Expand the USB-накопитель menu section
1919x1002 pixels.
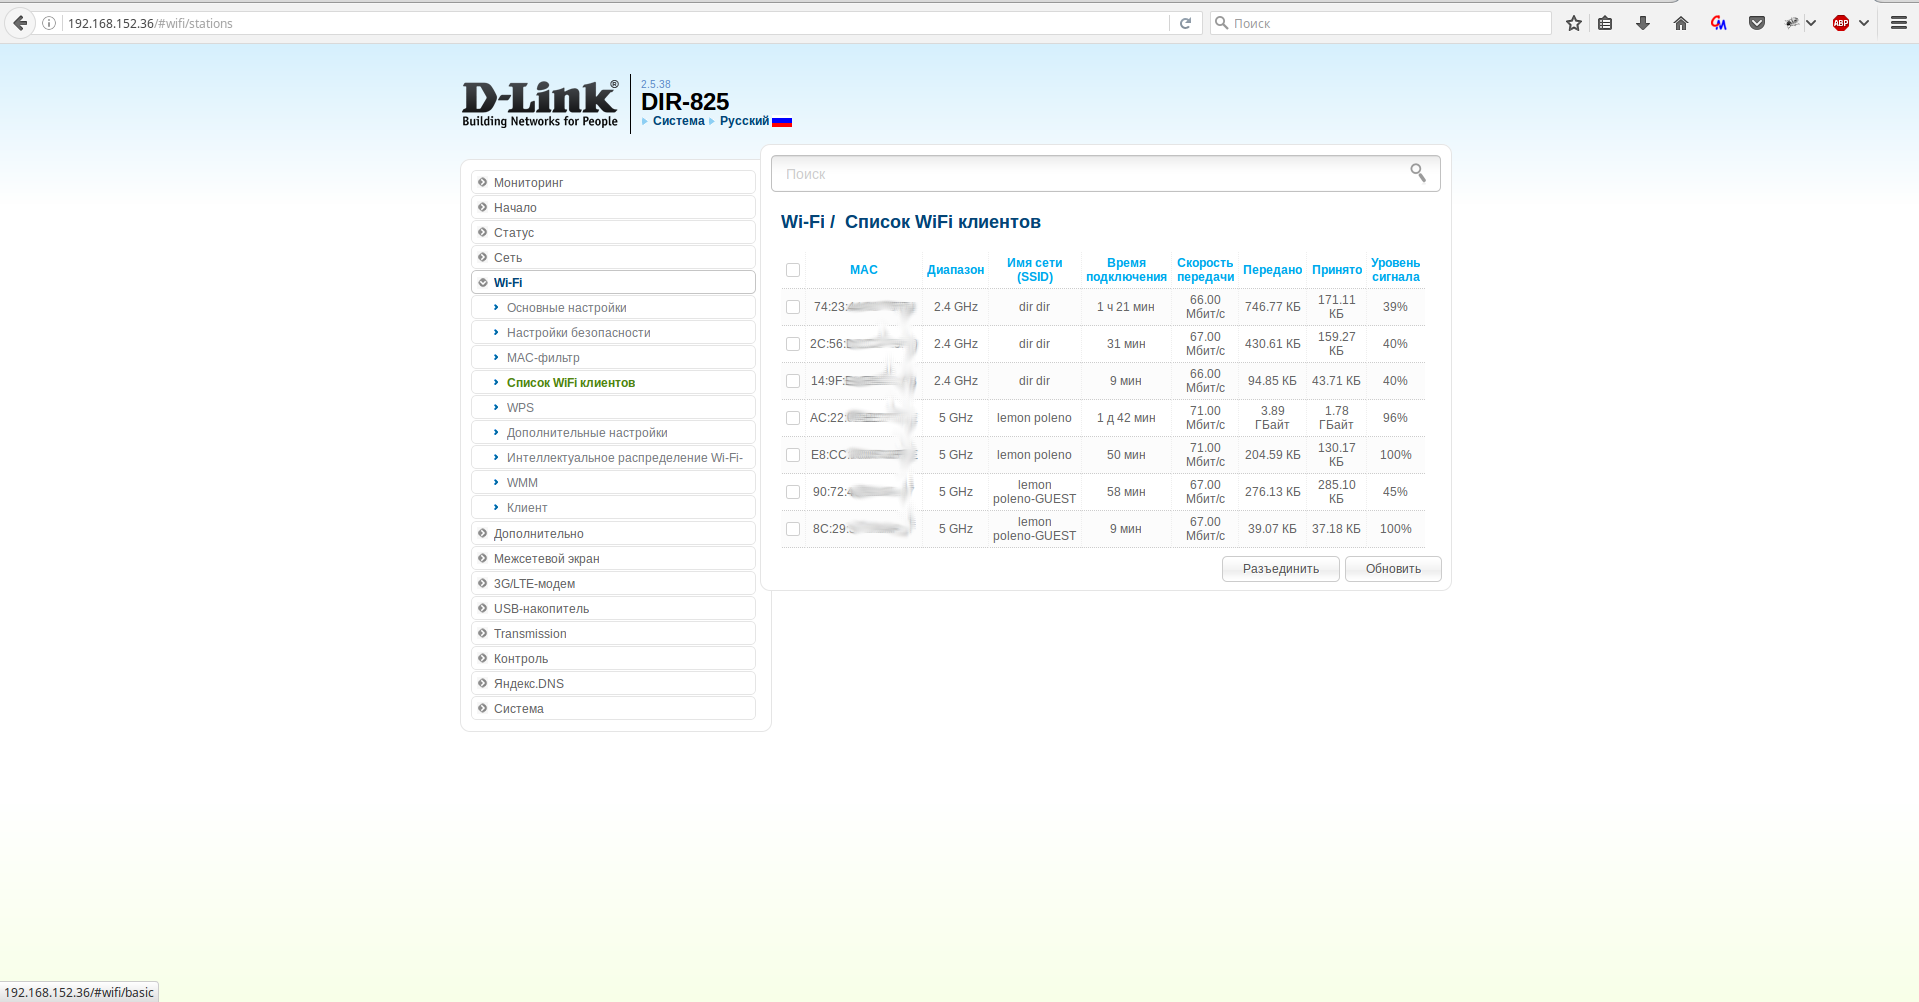pyautogui.click(x=613, y=608)
